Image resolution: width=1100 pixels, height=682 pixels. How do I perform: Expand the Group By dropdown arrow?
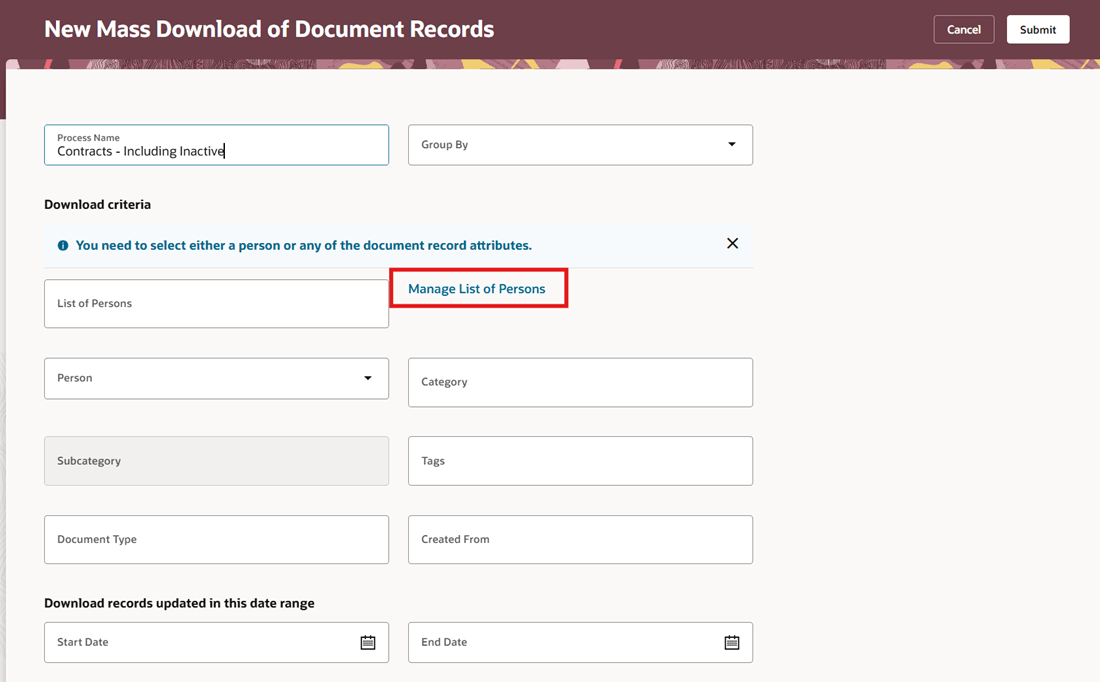pos(732,145)
